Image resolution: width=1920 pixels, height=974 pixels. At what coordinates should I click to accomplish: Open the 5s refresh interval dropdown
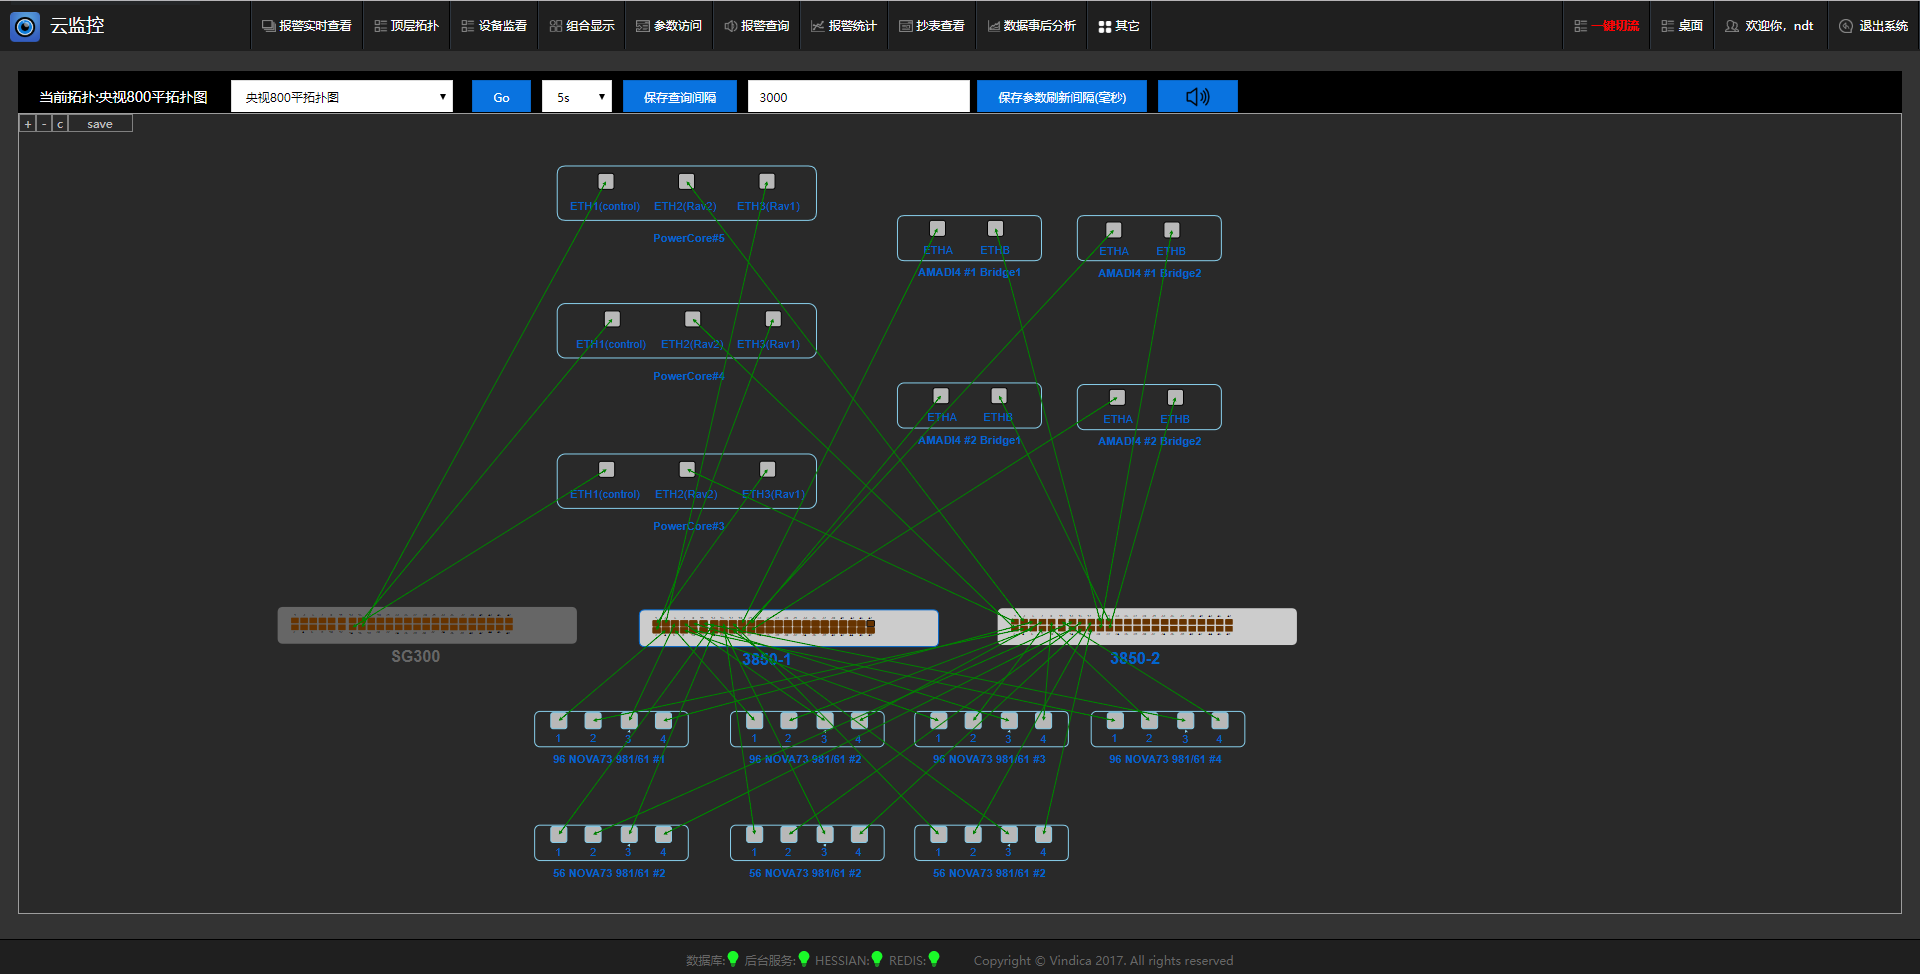pos(577,97)
